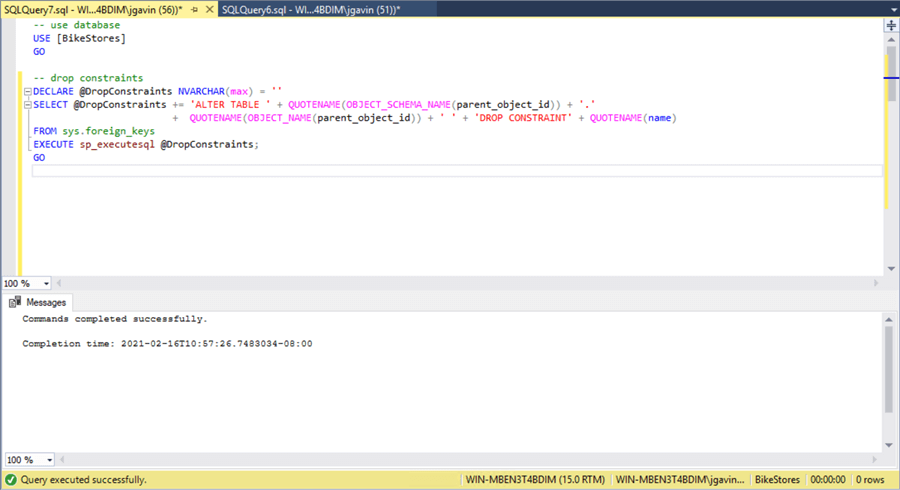Click the NVARCHAR(max) type keyword
900x490 pixels.
tap(215, 91)
